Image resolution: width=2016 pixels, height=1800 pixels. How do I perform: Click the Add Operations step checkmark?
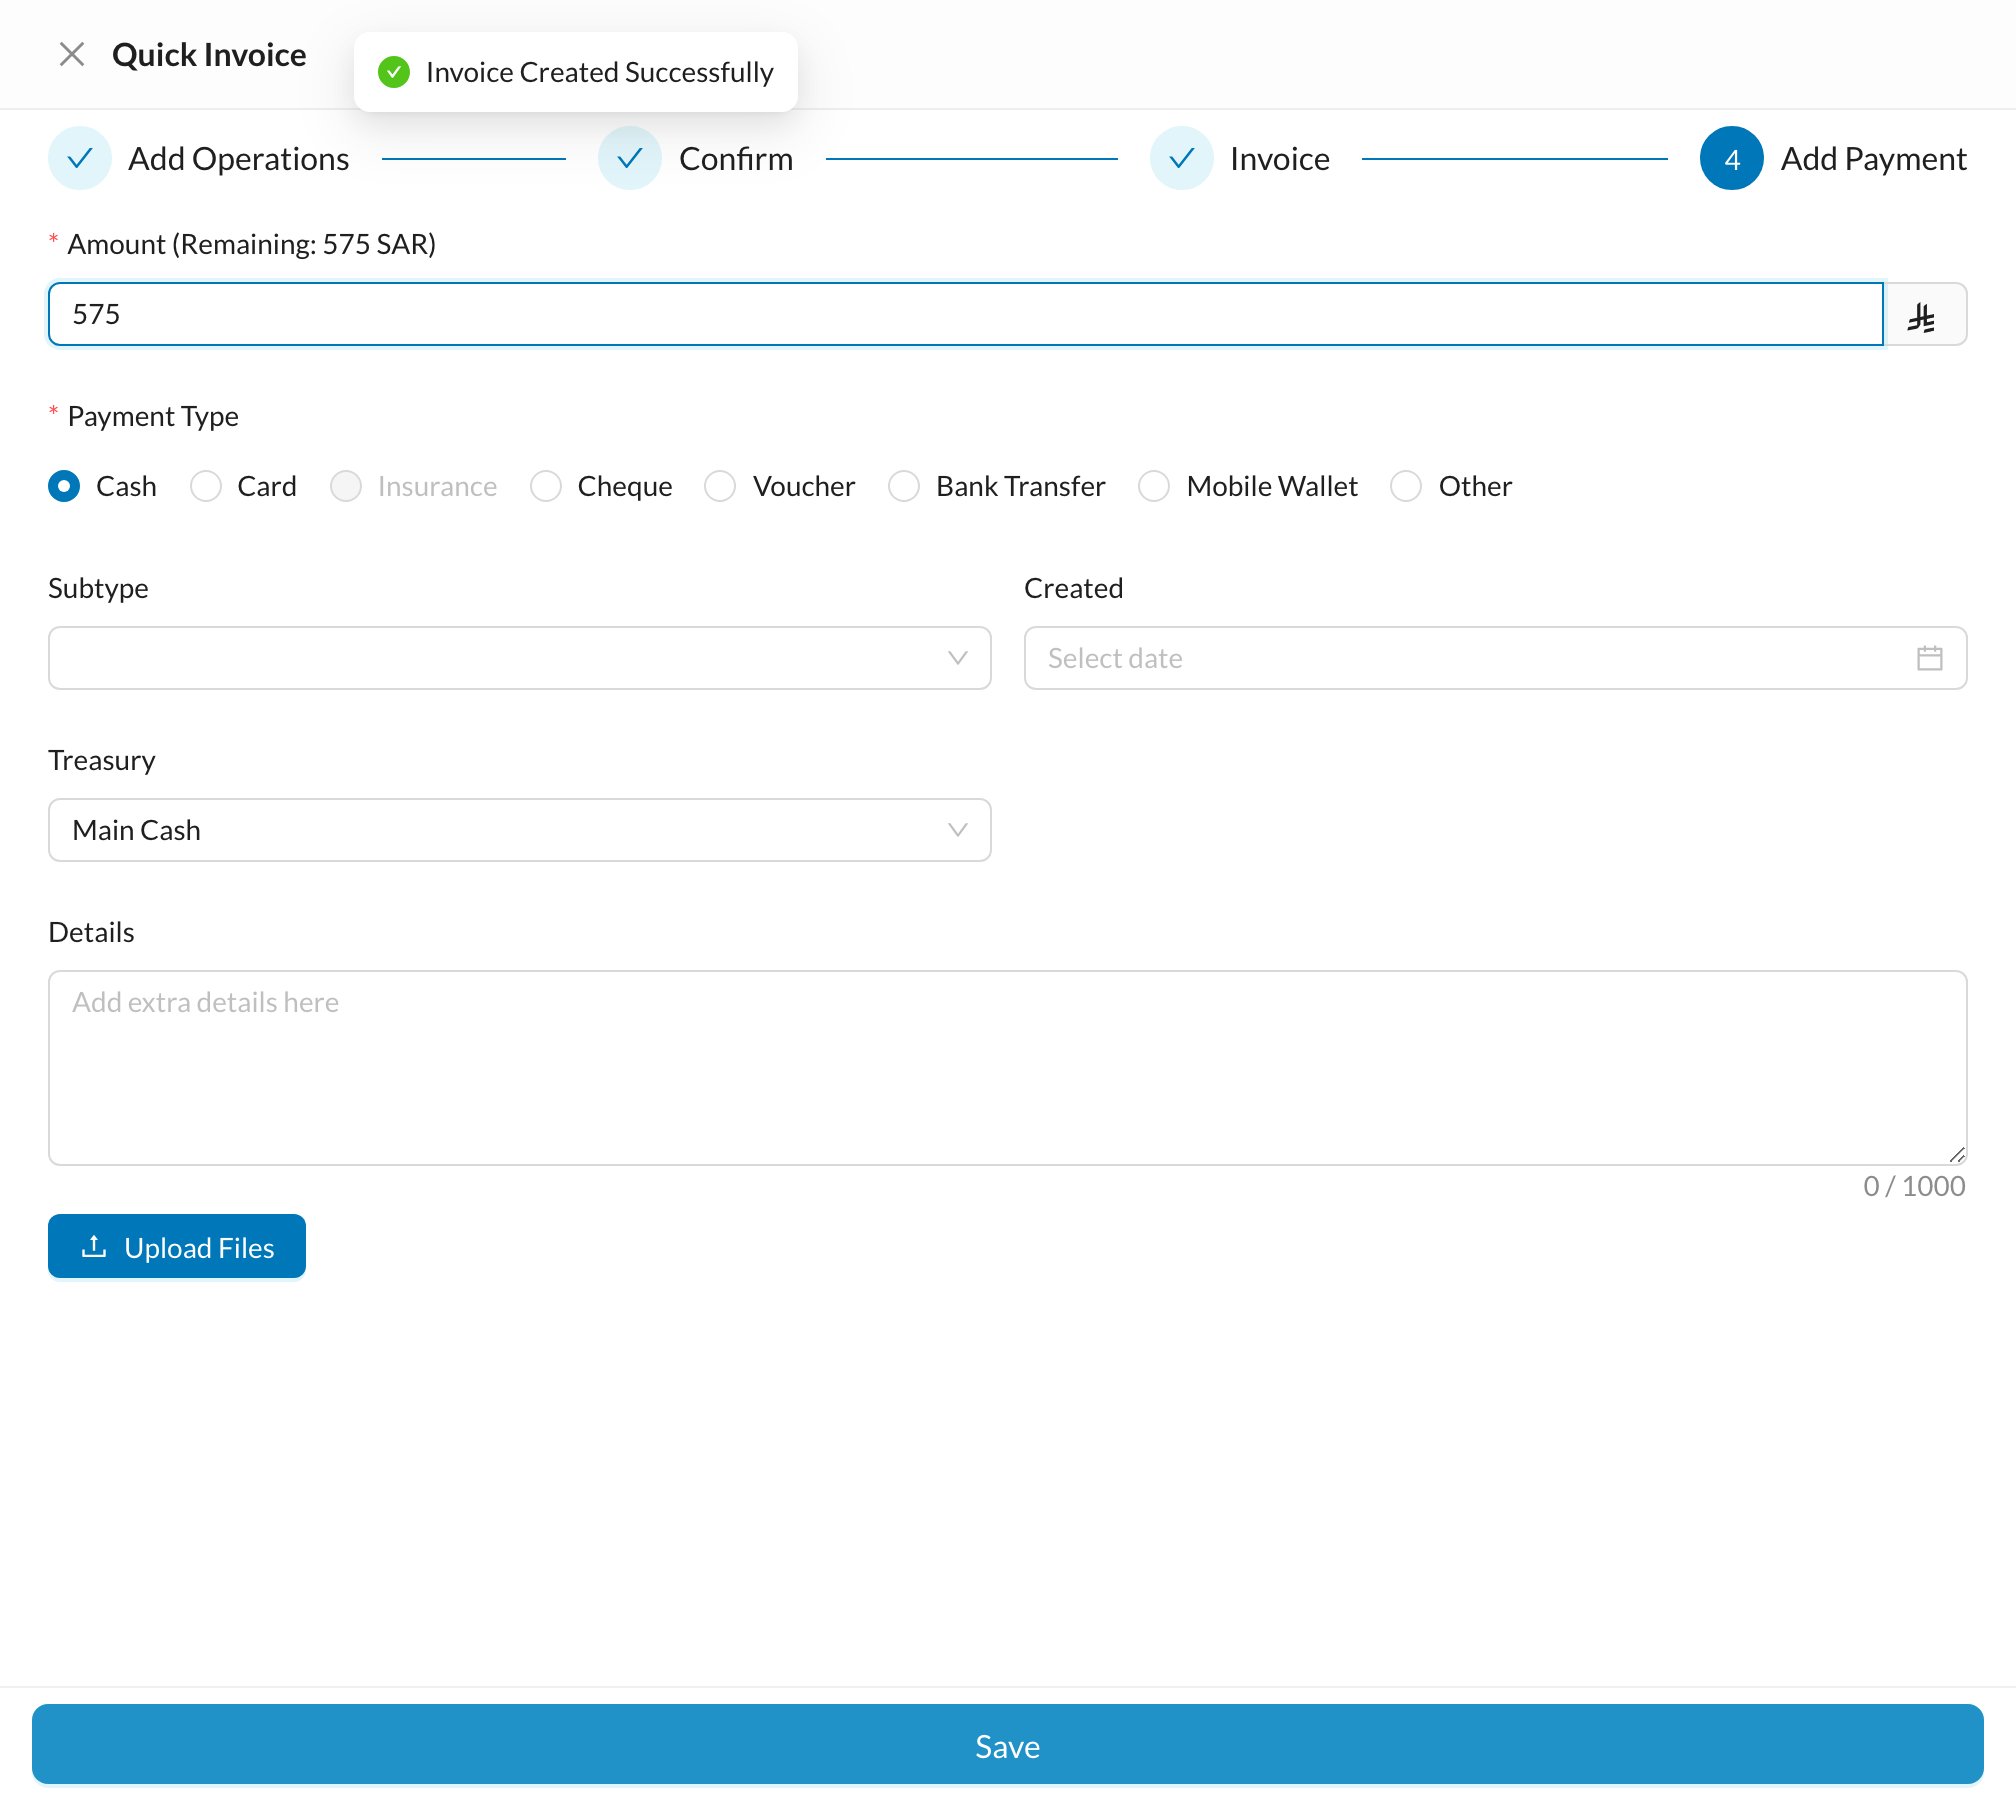pos(80,158)
